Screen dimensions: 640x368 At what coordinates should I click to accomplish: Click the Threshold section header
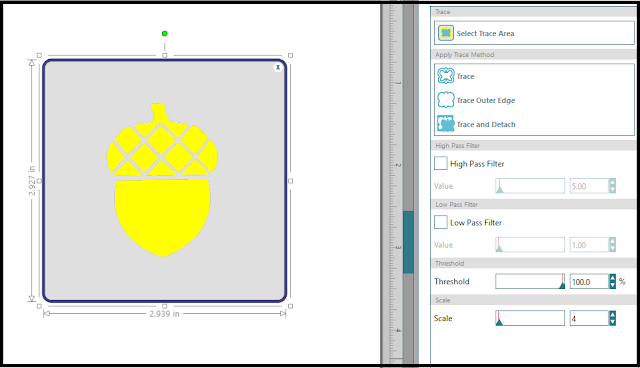534,263
